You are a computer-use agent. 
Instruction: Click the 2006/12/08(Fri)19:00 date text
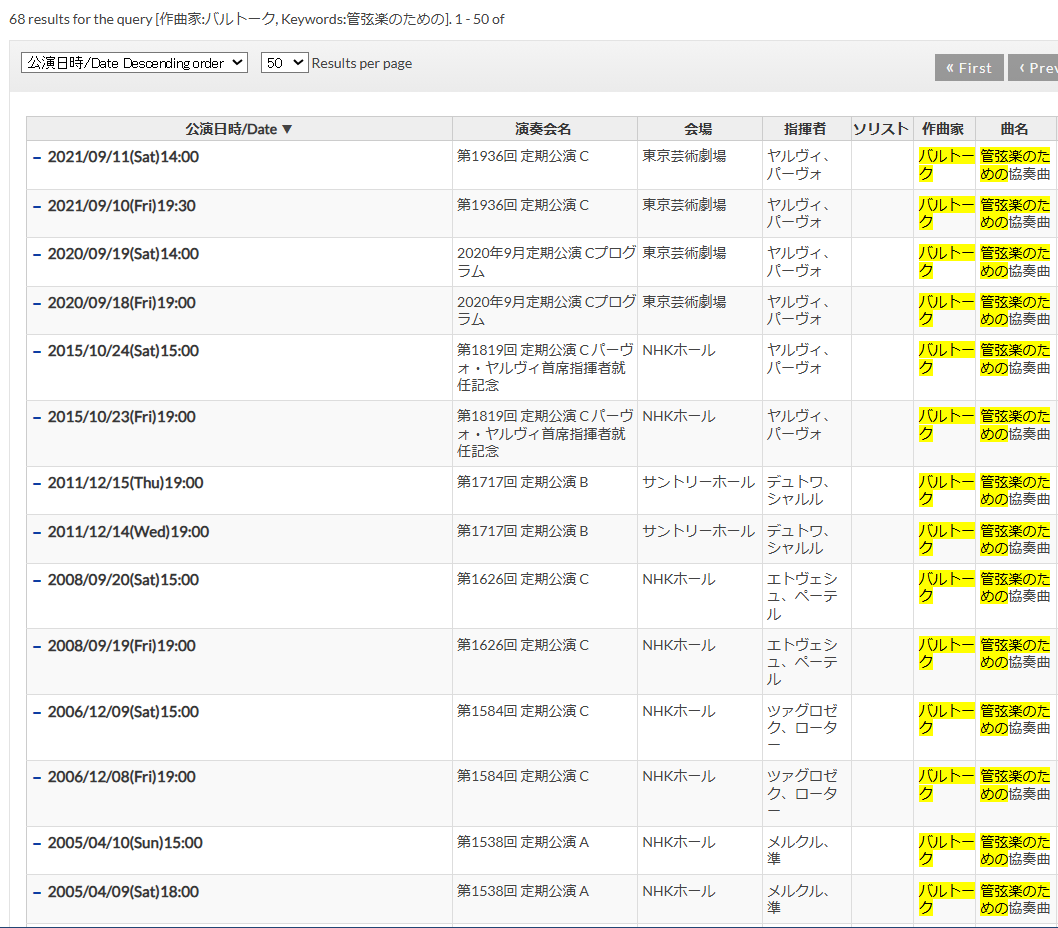coord(121,777)
